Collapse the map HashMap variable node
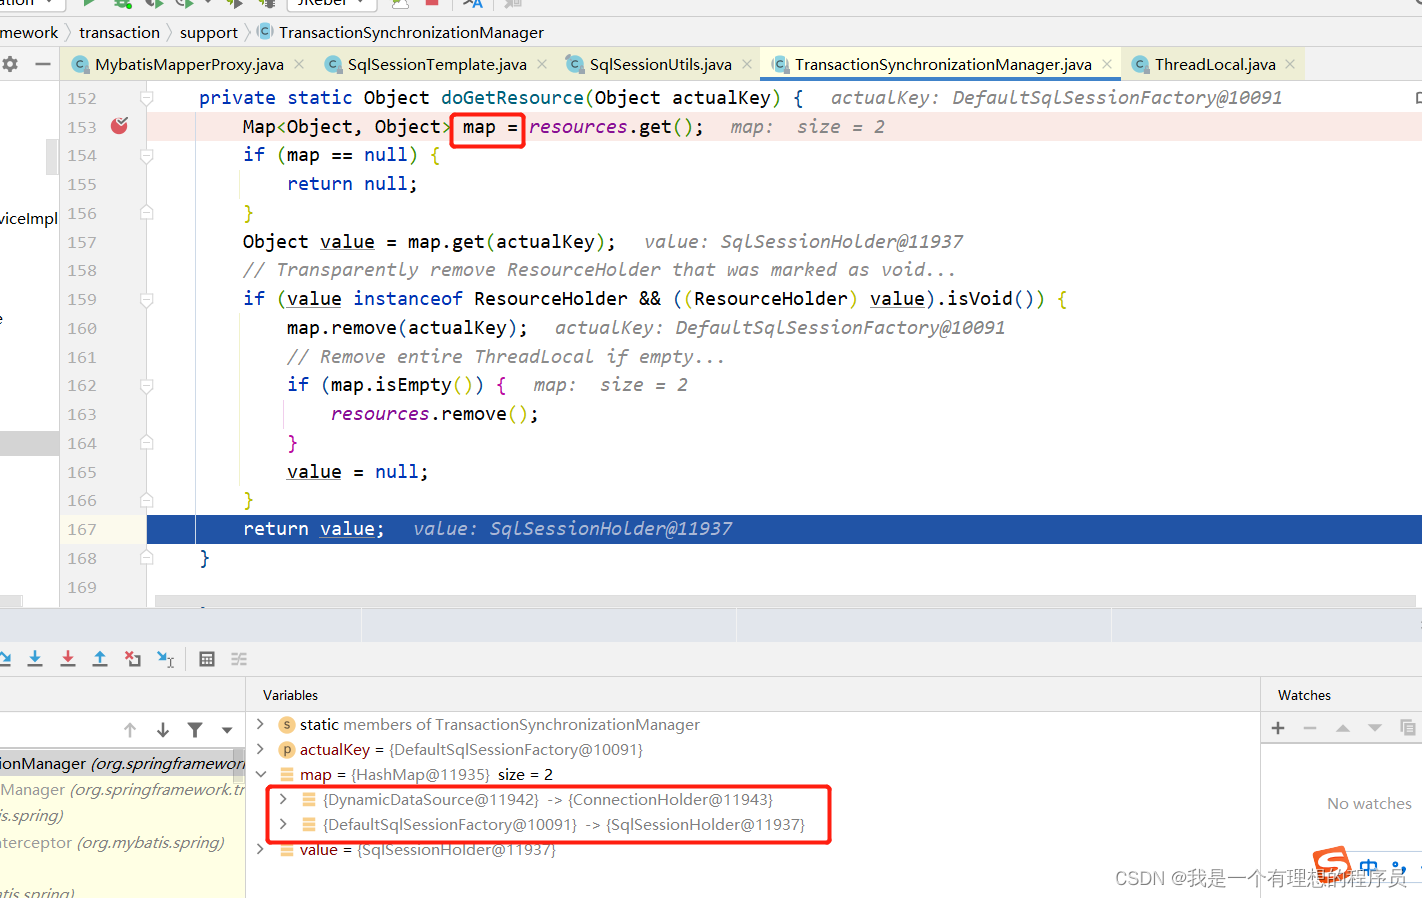Viewport: 1422px width, 898px height. (x=260, y=774)
